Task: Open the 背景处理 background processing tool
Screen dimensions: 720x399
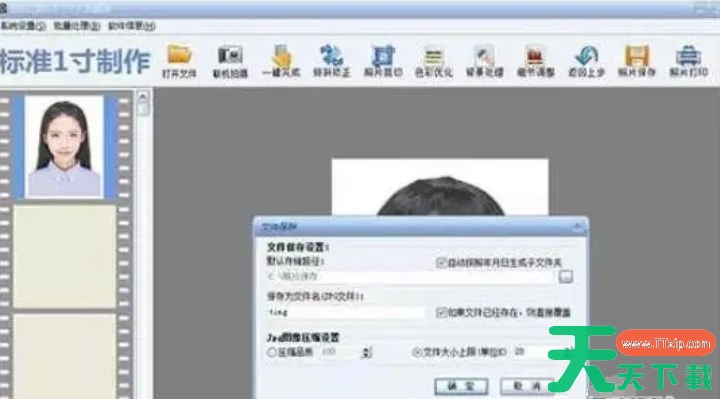Action: pyautogui.click(x=484, y=61)
